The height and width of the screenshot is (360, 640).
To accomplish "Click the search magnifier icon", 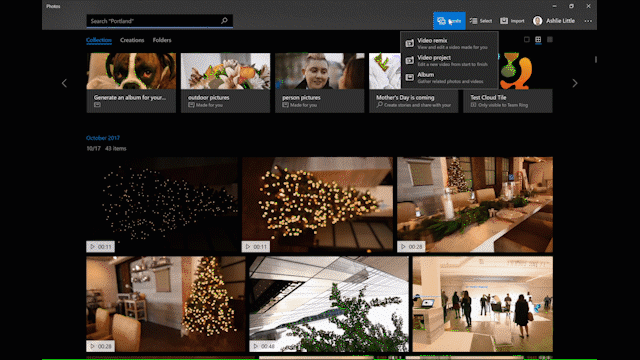I will click(224, 21).
